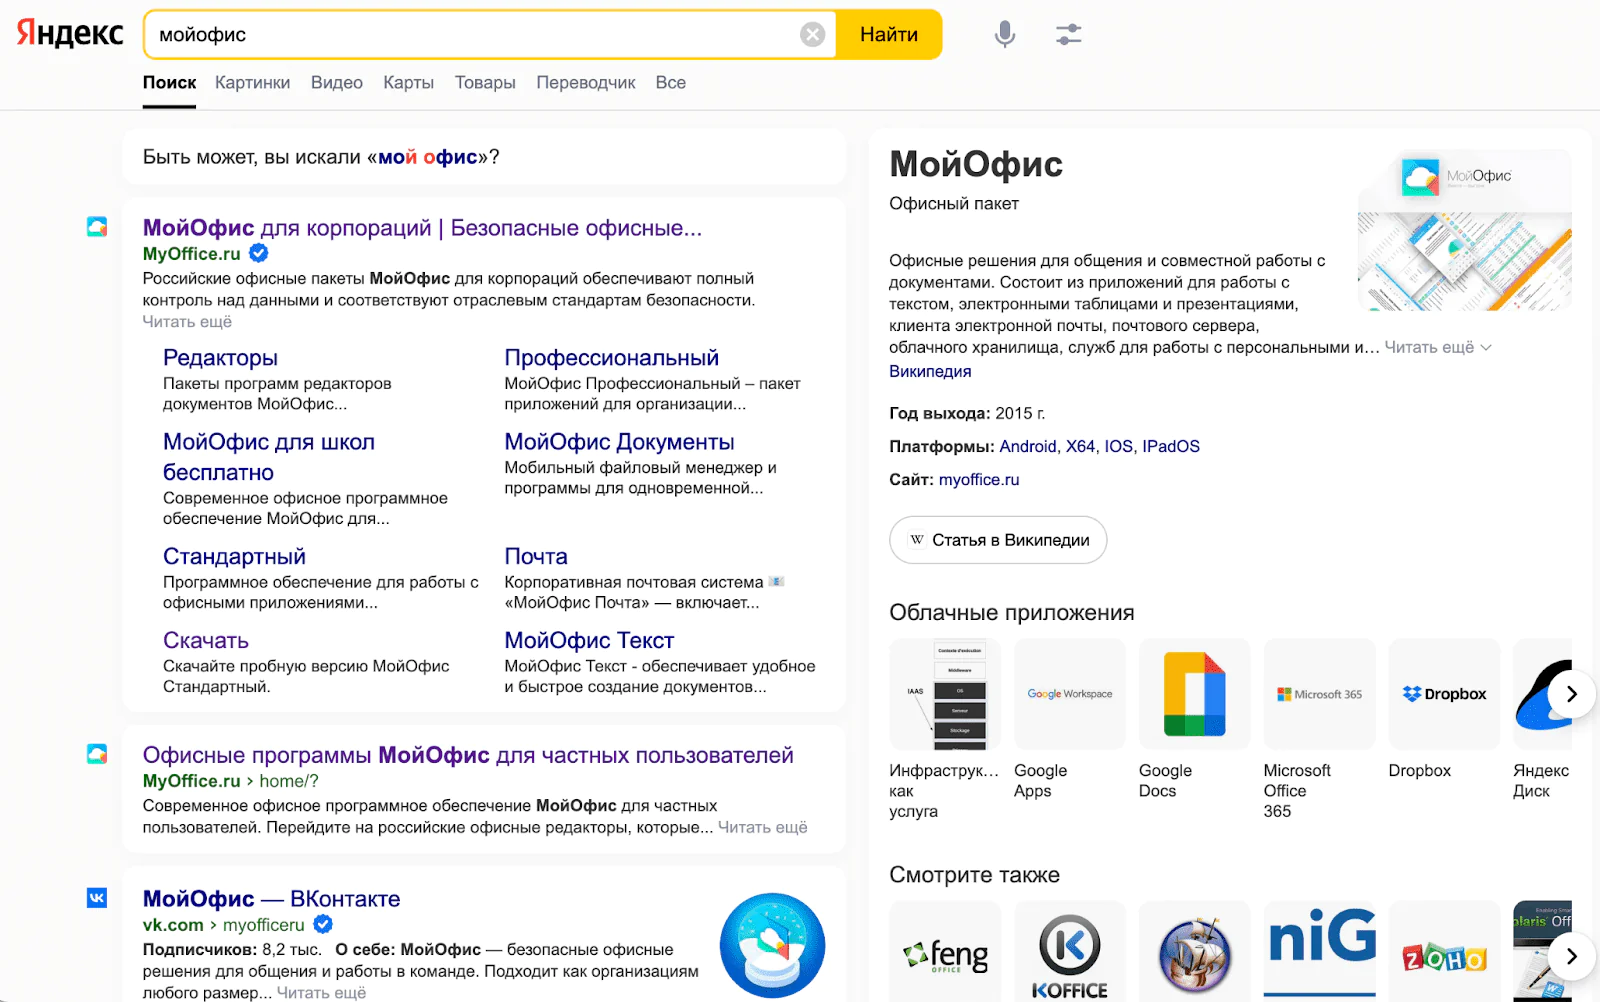Open the Microsoft Office 365 card
The height and width of the screenshot is (1002, 1600).
[x=1319, y=730]
